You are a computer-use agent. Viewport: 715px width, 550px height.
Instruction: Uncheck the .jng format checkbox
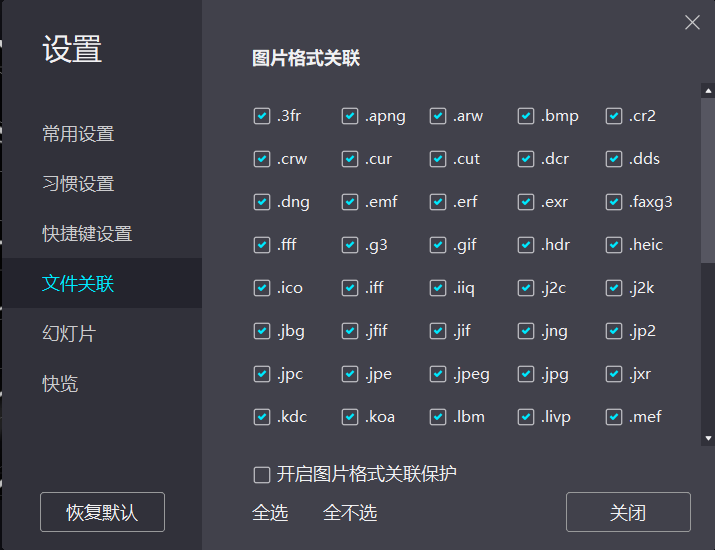point(526,331)
